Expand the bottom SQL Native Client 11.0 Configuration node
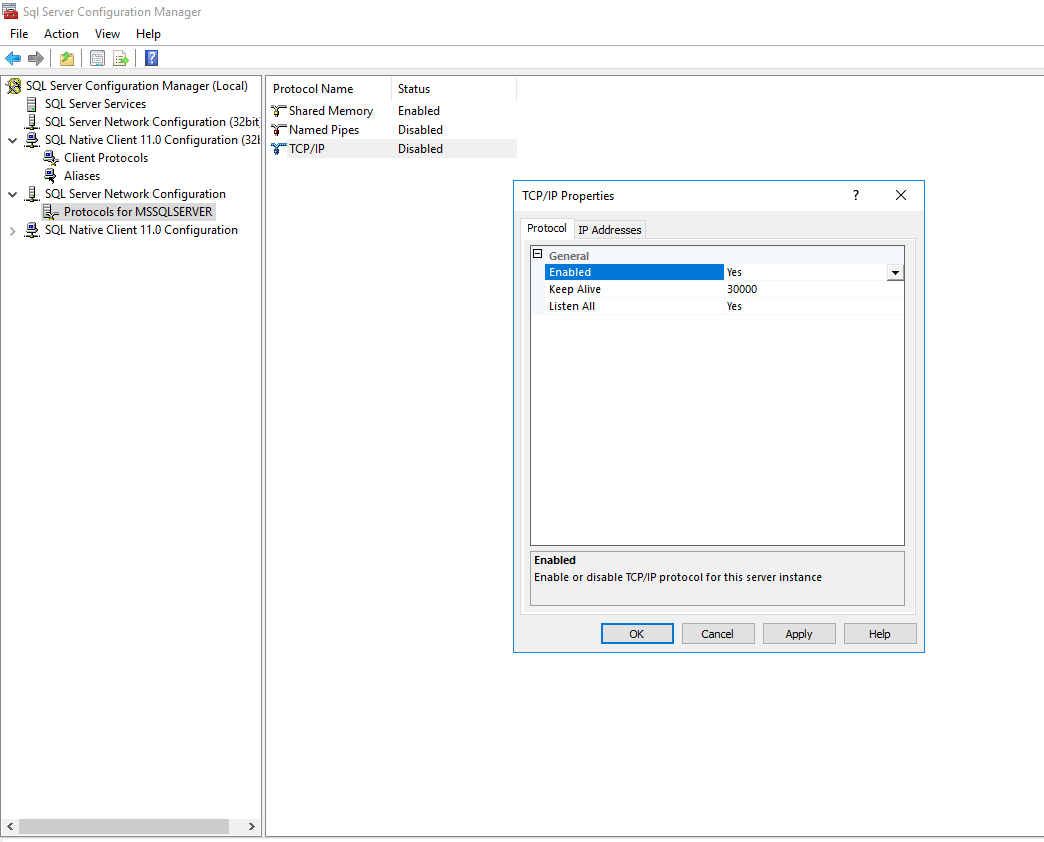Image resolution: width=1044 pixels, height=842 pixels. click(13, 231)
